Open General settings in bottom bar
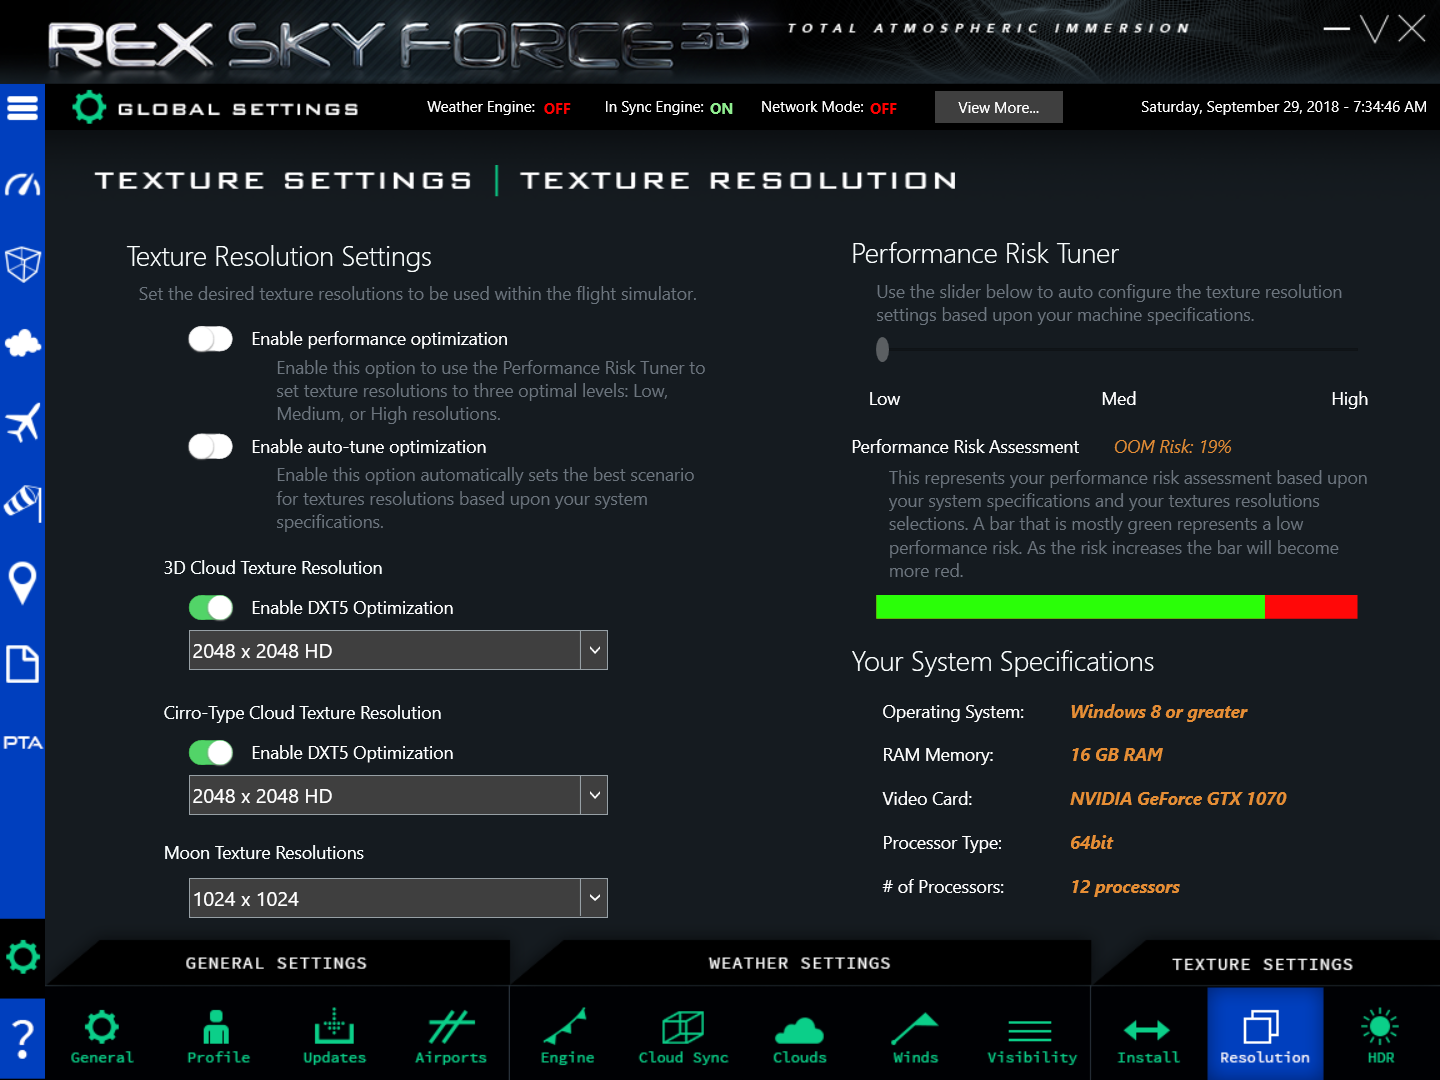1440x1080 pixels. pos(102,1036)
